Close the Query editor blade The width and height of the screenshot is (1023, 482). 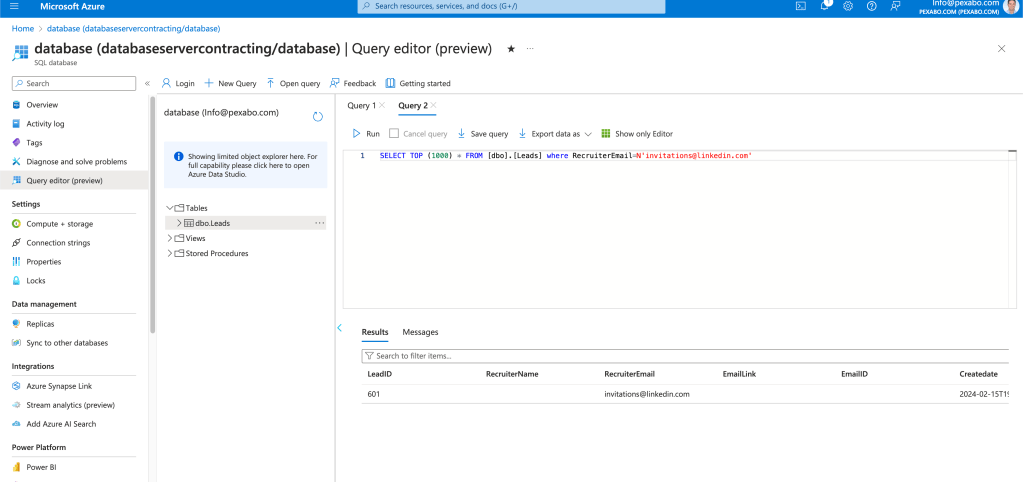pos(1001,49)
